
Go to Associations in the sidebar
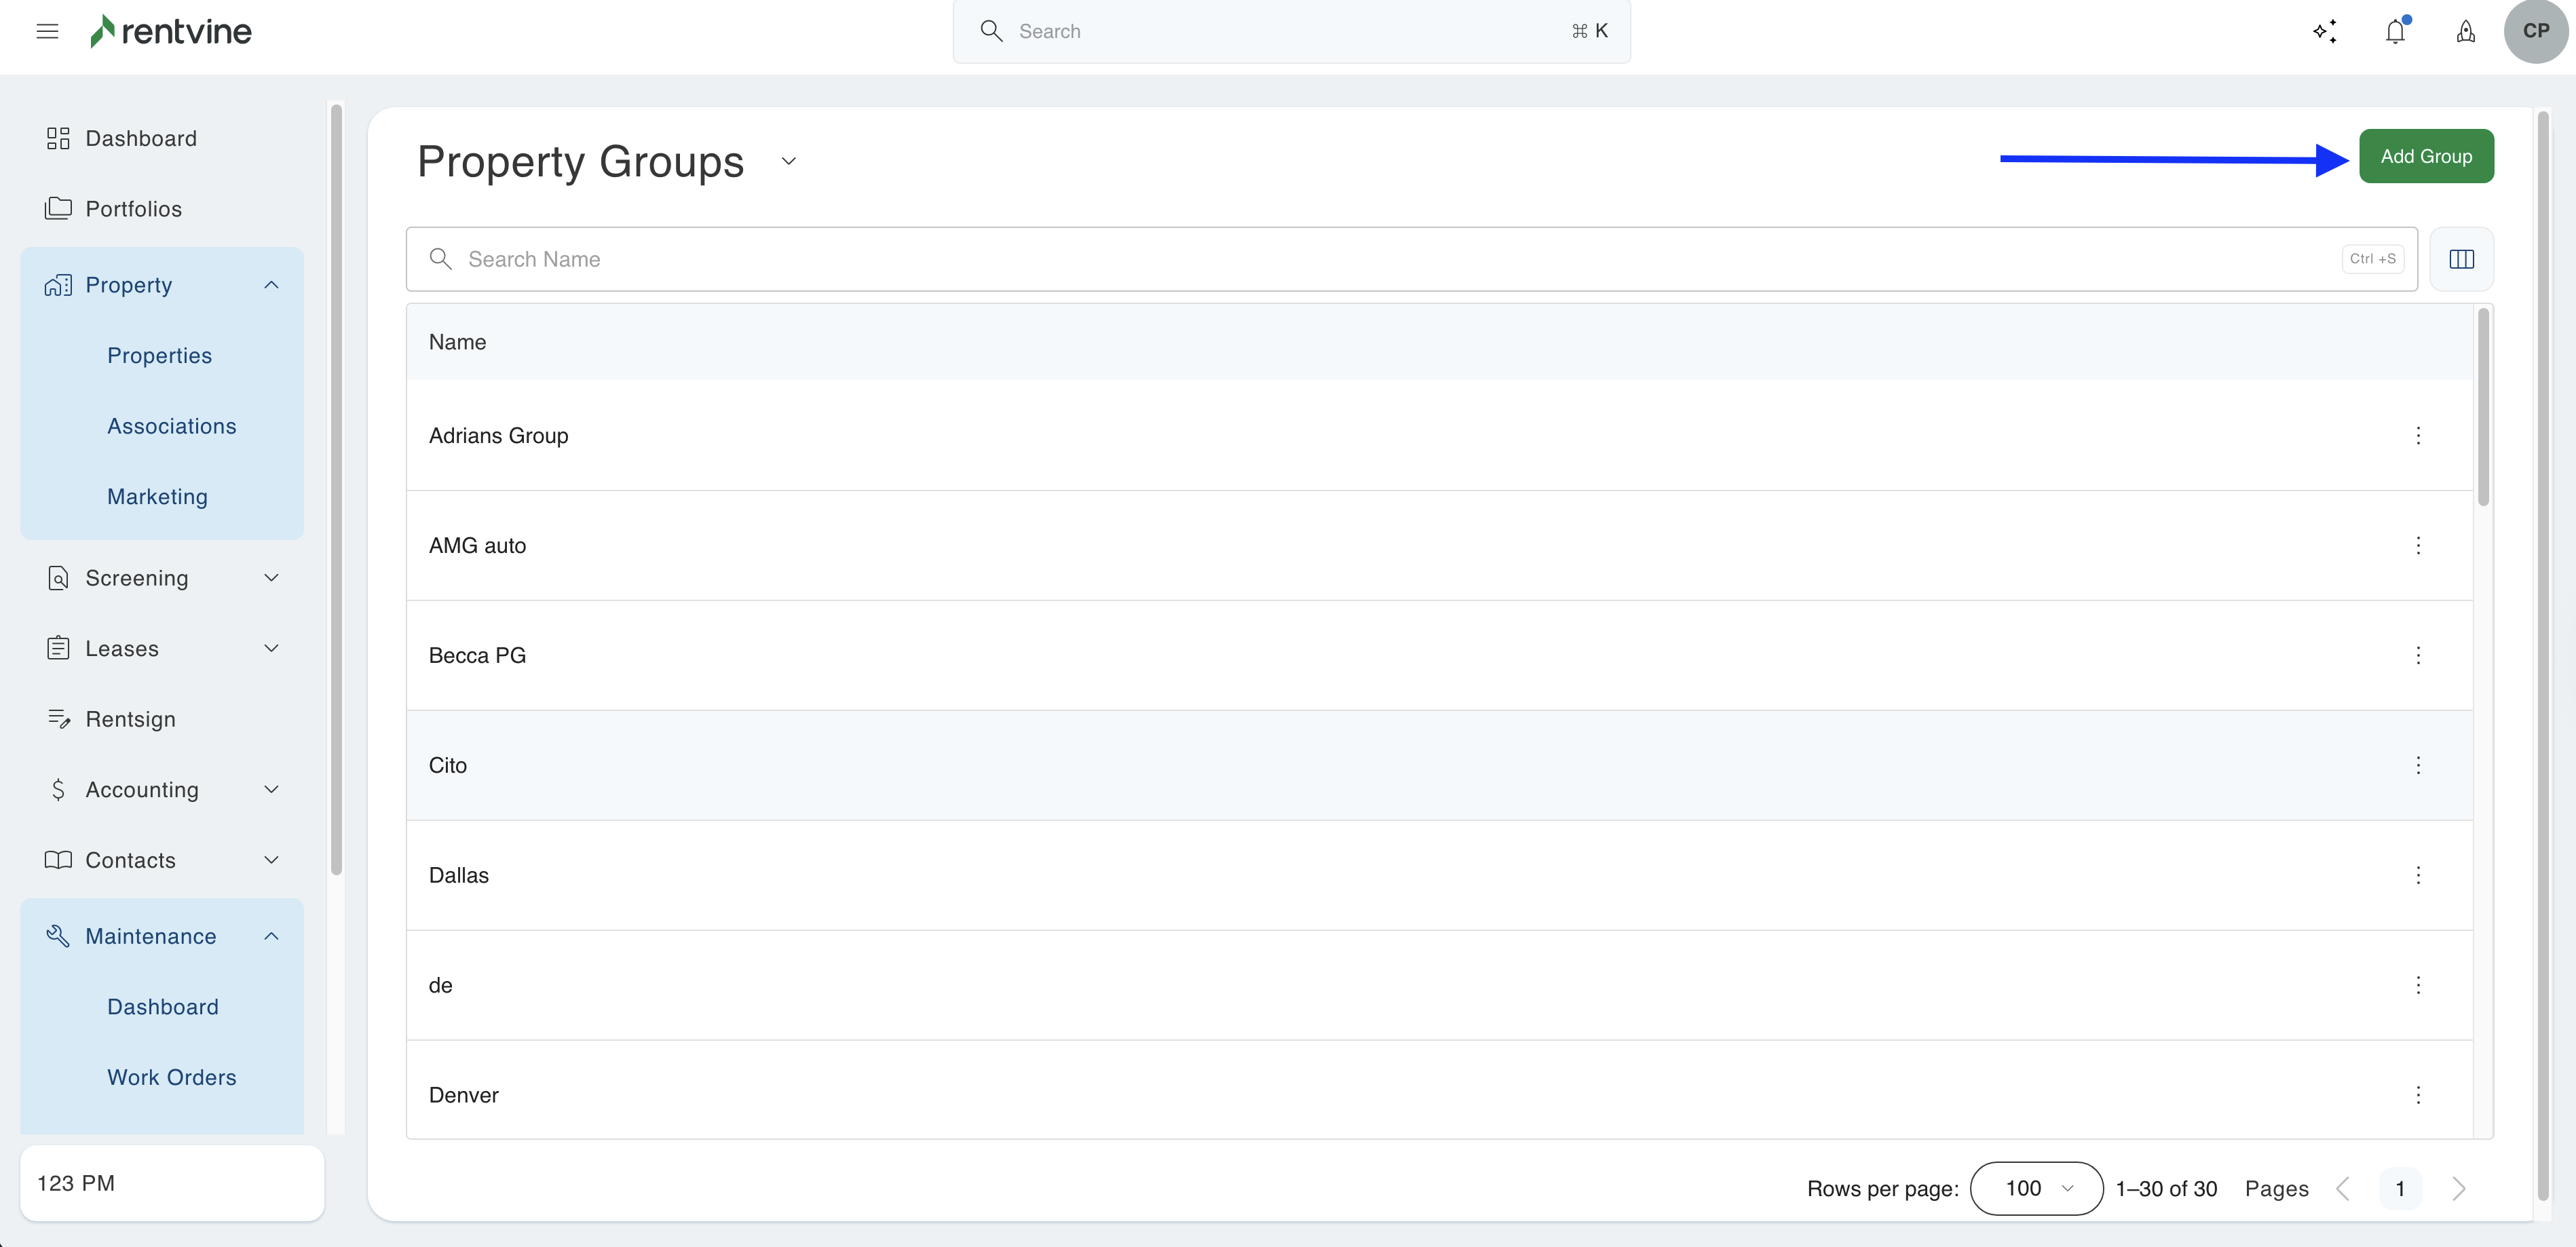coord(172,426)
